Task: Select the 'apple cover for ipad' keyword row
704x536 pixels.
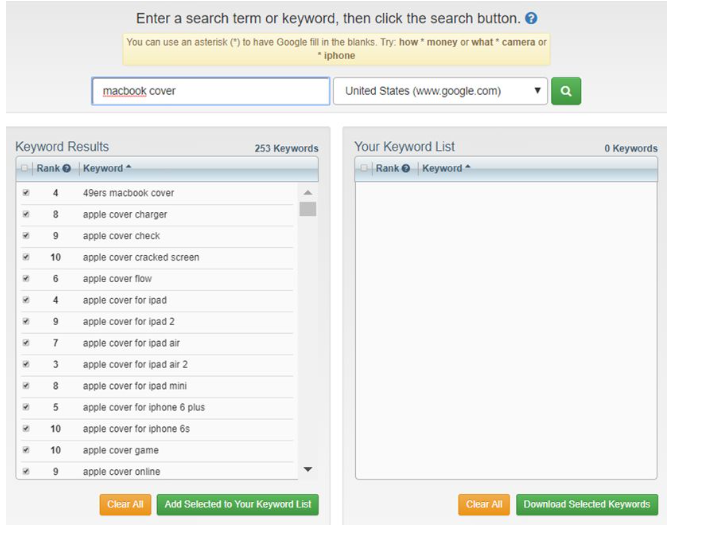Action: (x=157, y=300)
